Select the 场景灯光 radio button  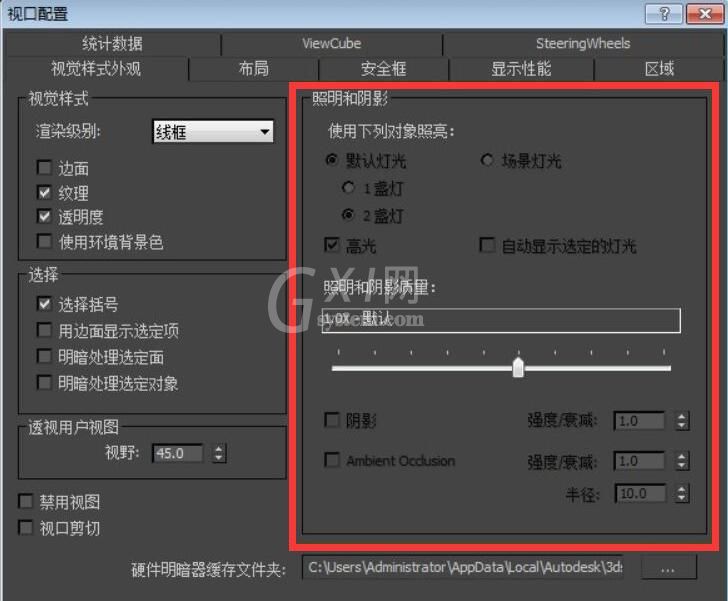[x=487, y=160]
